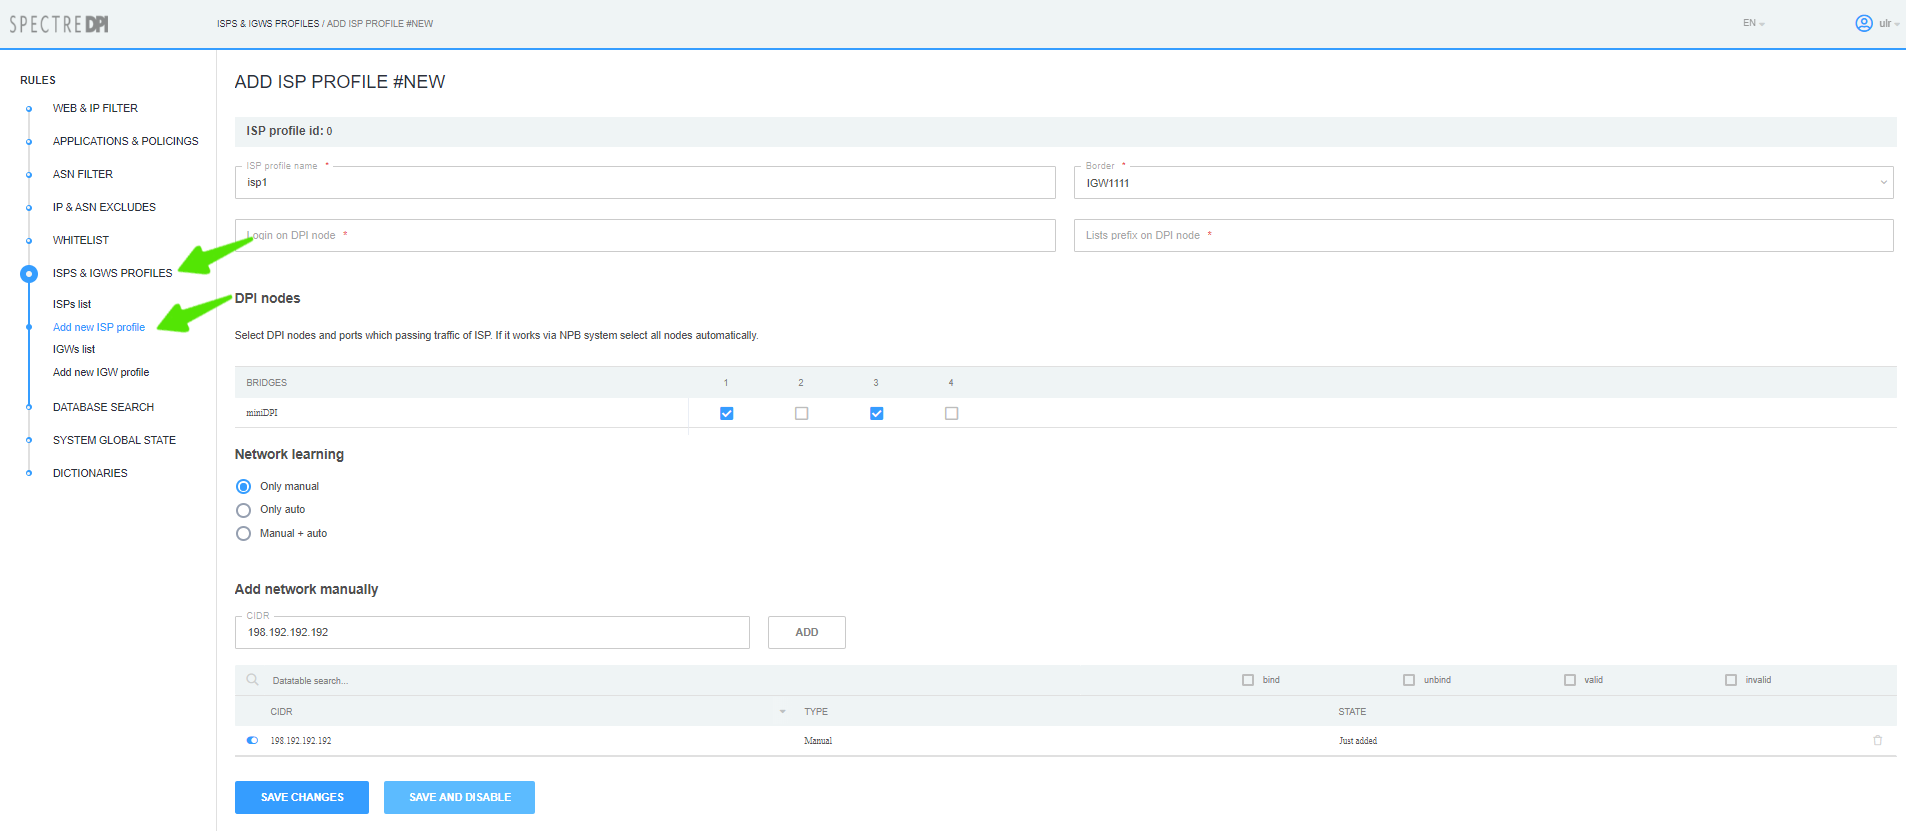Click the user avatar icon
This screenshot has width=1906, height=831.
[1863, 23]
